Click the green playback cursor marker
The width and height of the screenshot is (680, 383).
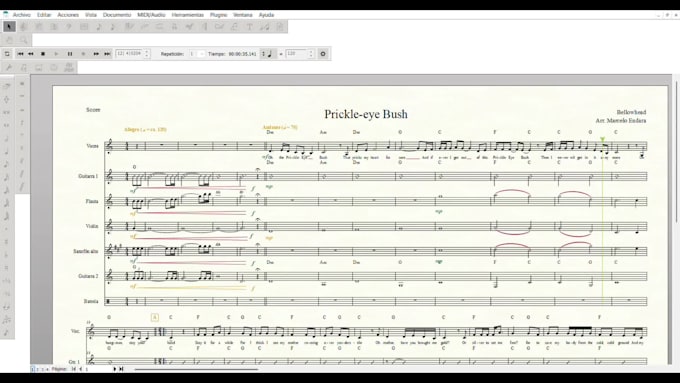pos(602,139)
